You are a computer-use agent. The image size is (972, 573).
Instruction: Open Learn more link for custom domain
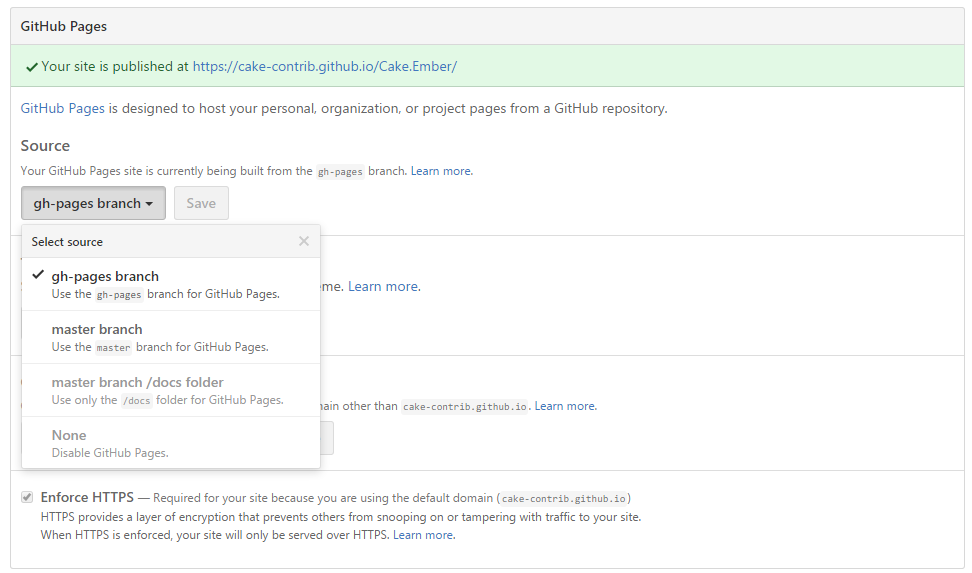565,406
